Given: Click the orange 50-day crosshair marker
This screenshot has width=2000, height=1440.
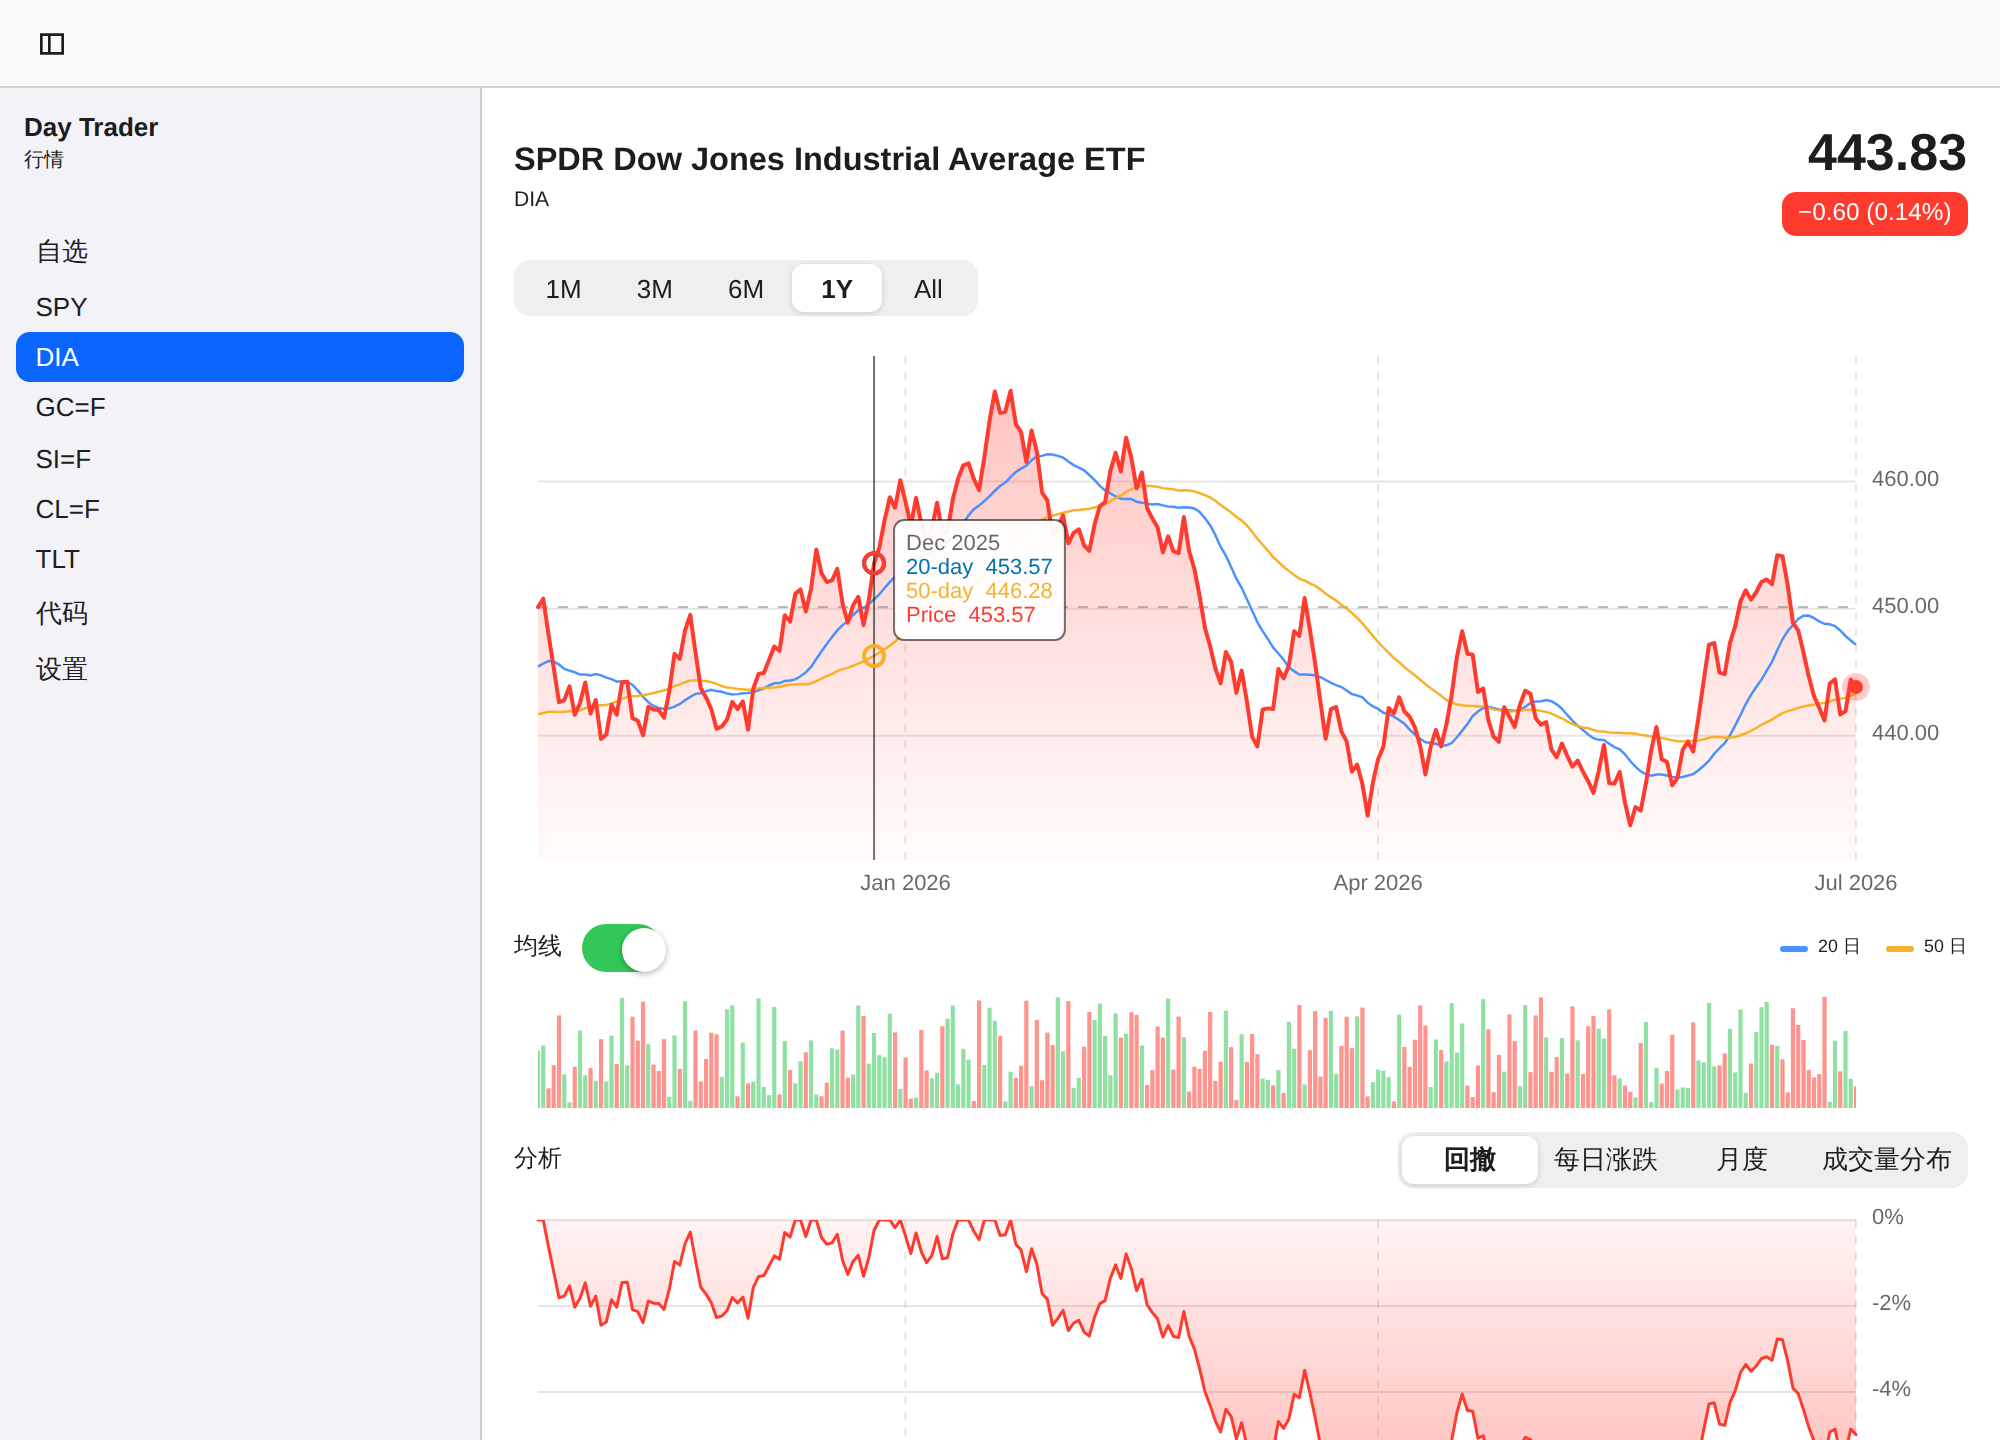Looking at the screenshot, I should coord(874,656).
